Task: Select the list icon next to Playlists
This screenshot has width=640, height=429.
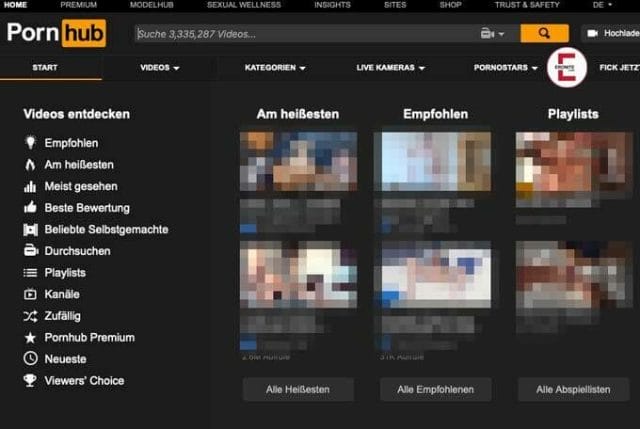Action: click(x=30, y=273)
